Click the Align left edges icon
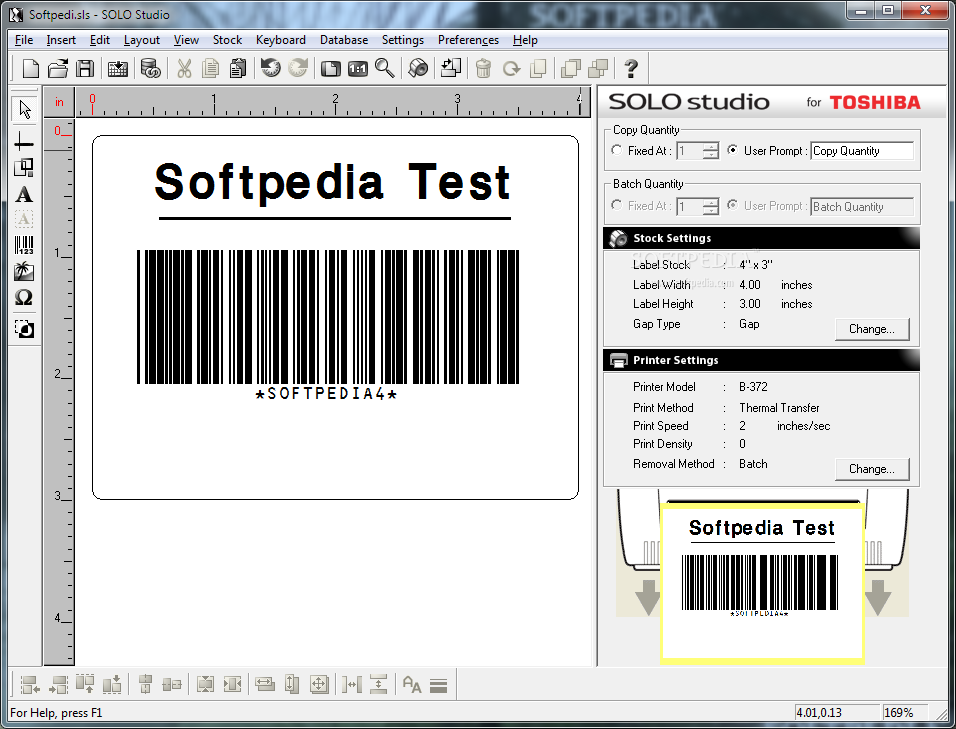 30,685
